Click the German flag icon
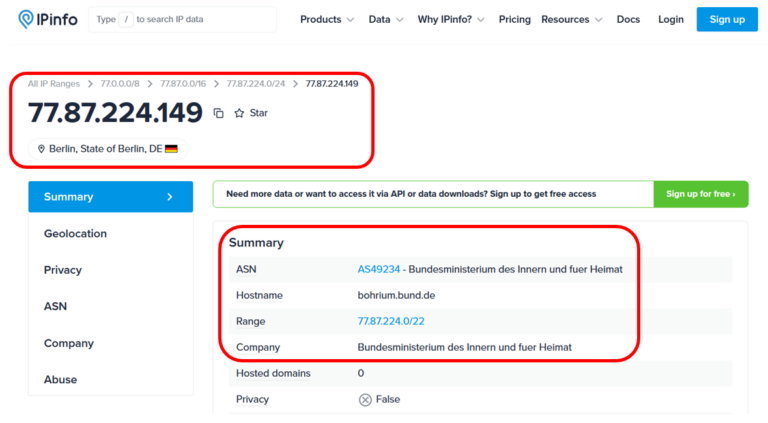 tap(171, 149)
